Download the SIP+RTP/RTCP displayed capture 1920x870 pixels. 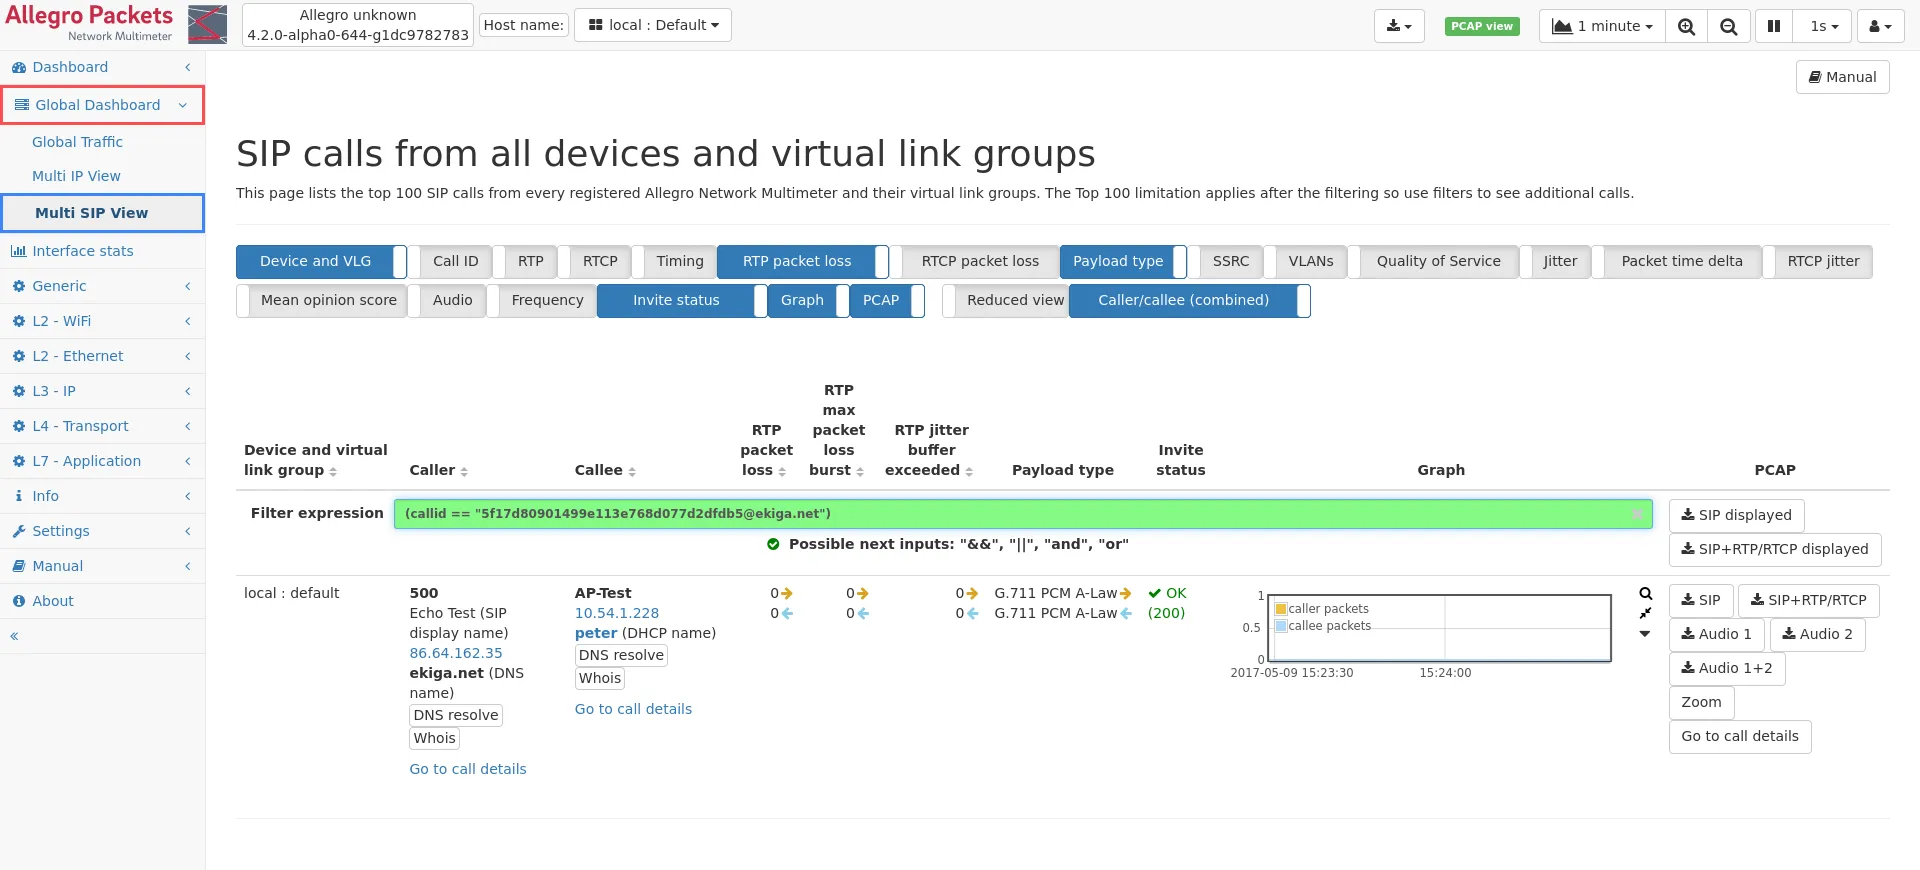pyautogui.click(x=1774, y=549)
